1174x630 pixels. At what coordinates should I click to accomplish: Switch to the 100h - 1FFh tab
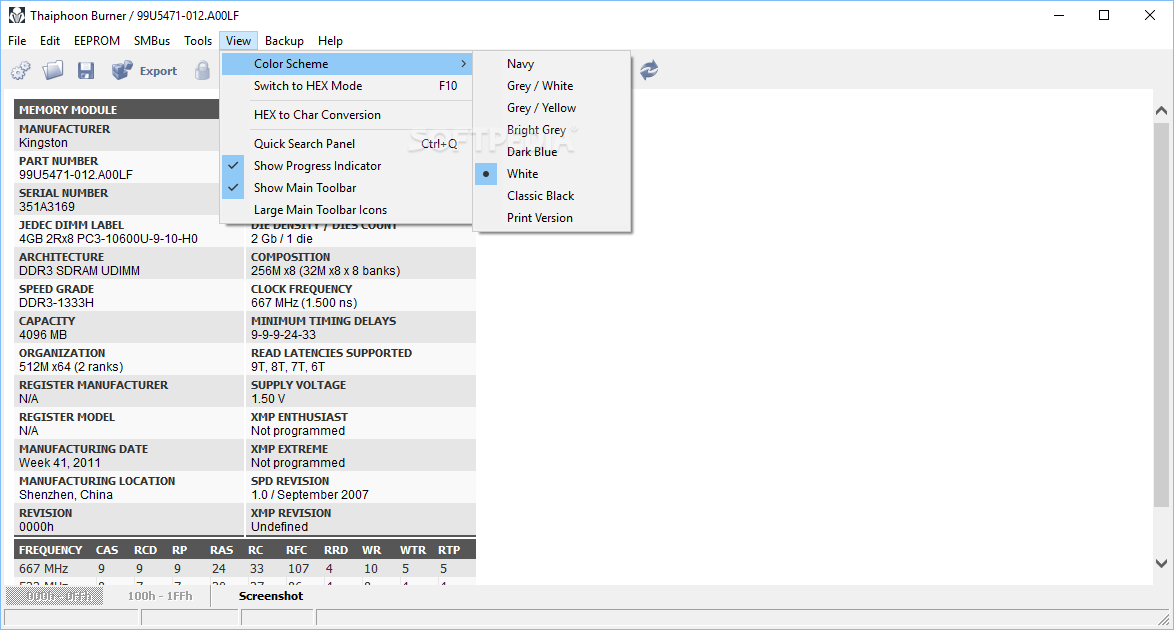[x=159, y=596]
